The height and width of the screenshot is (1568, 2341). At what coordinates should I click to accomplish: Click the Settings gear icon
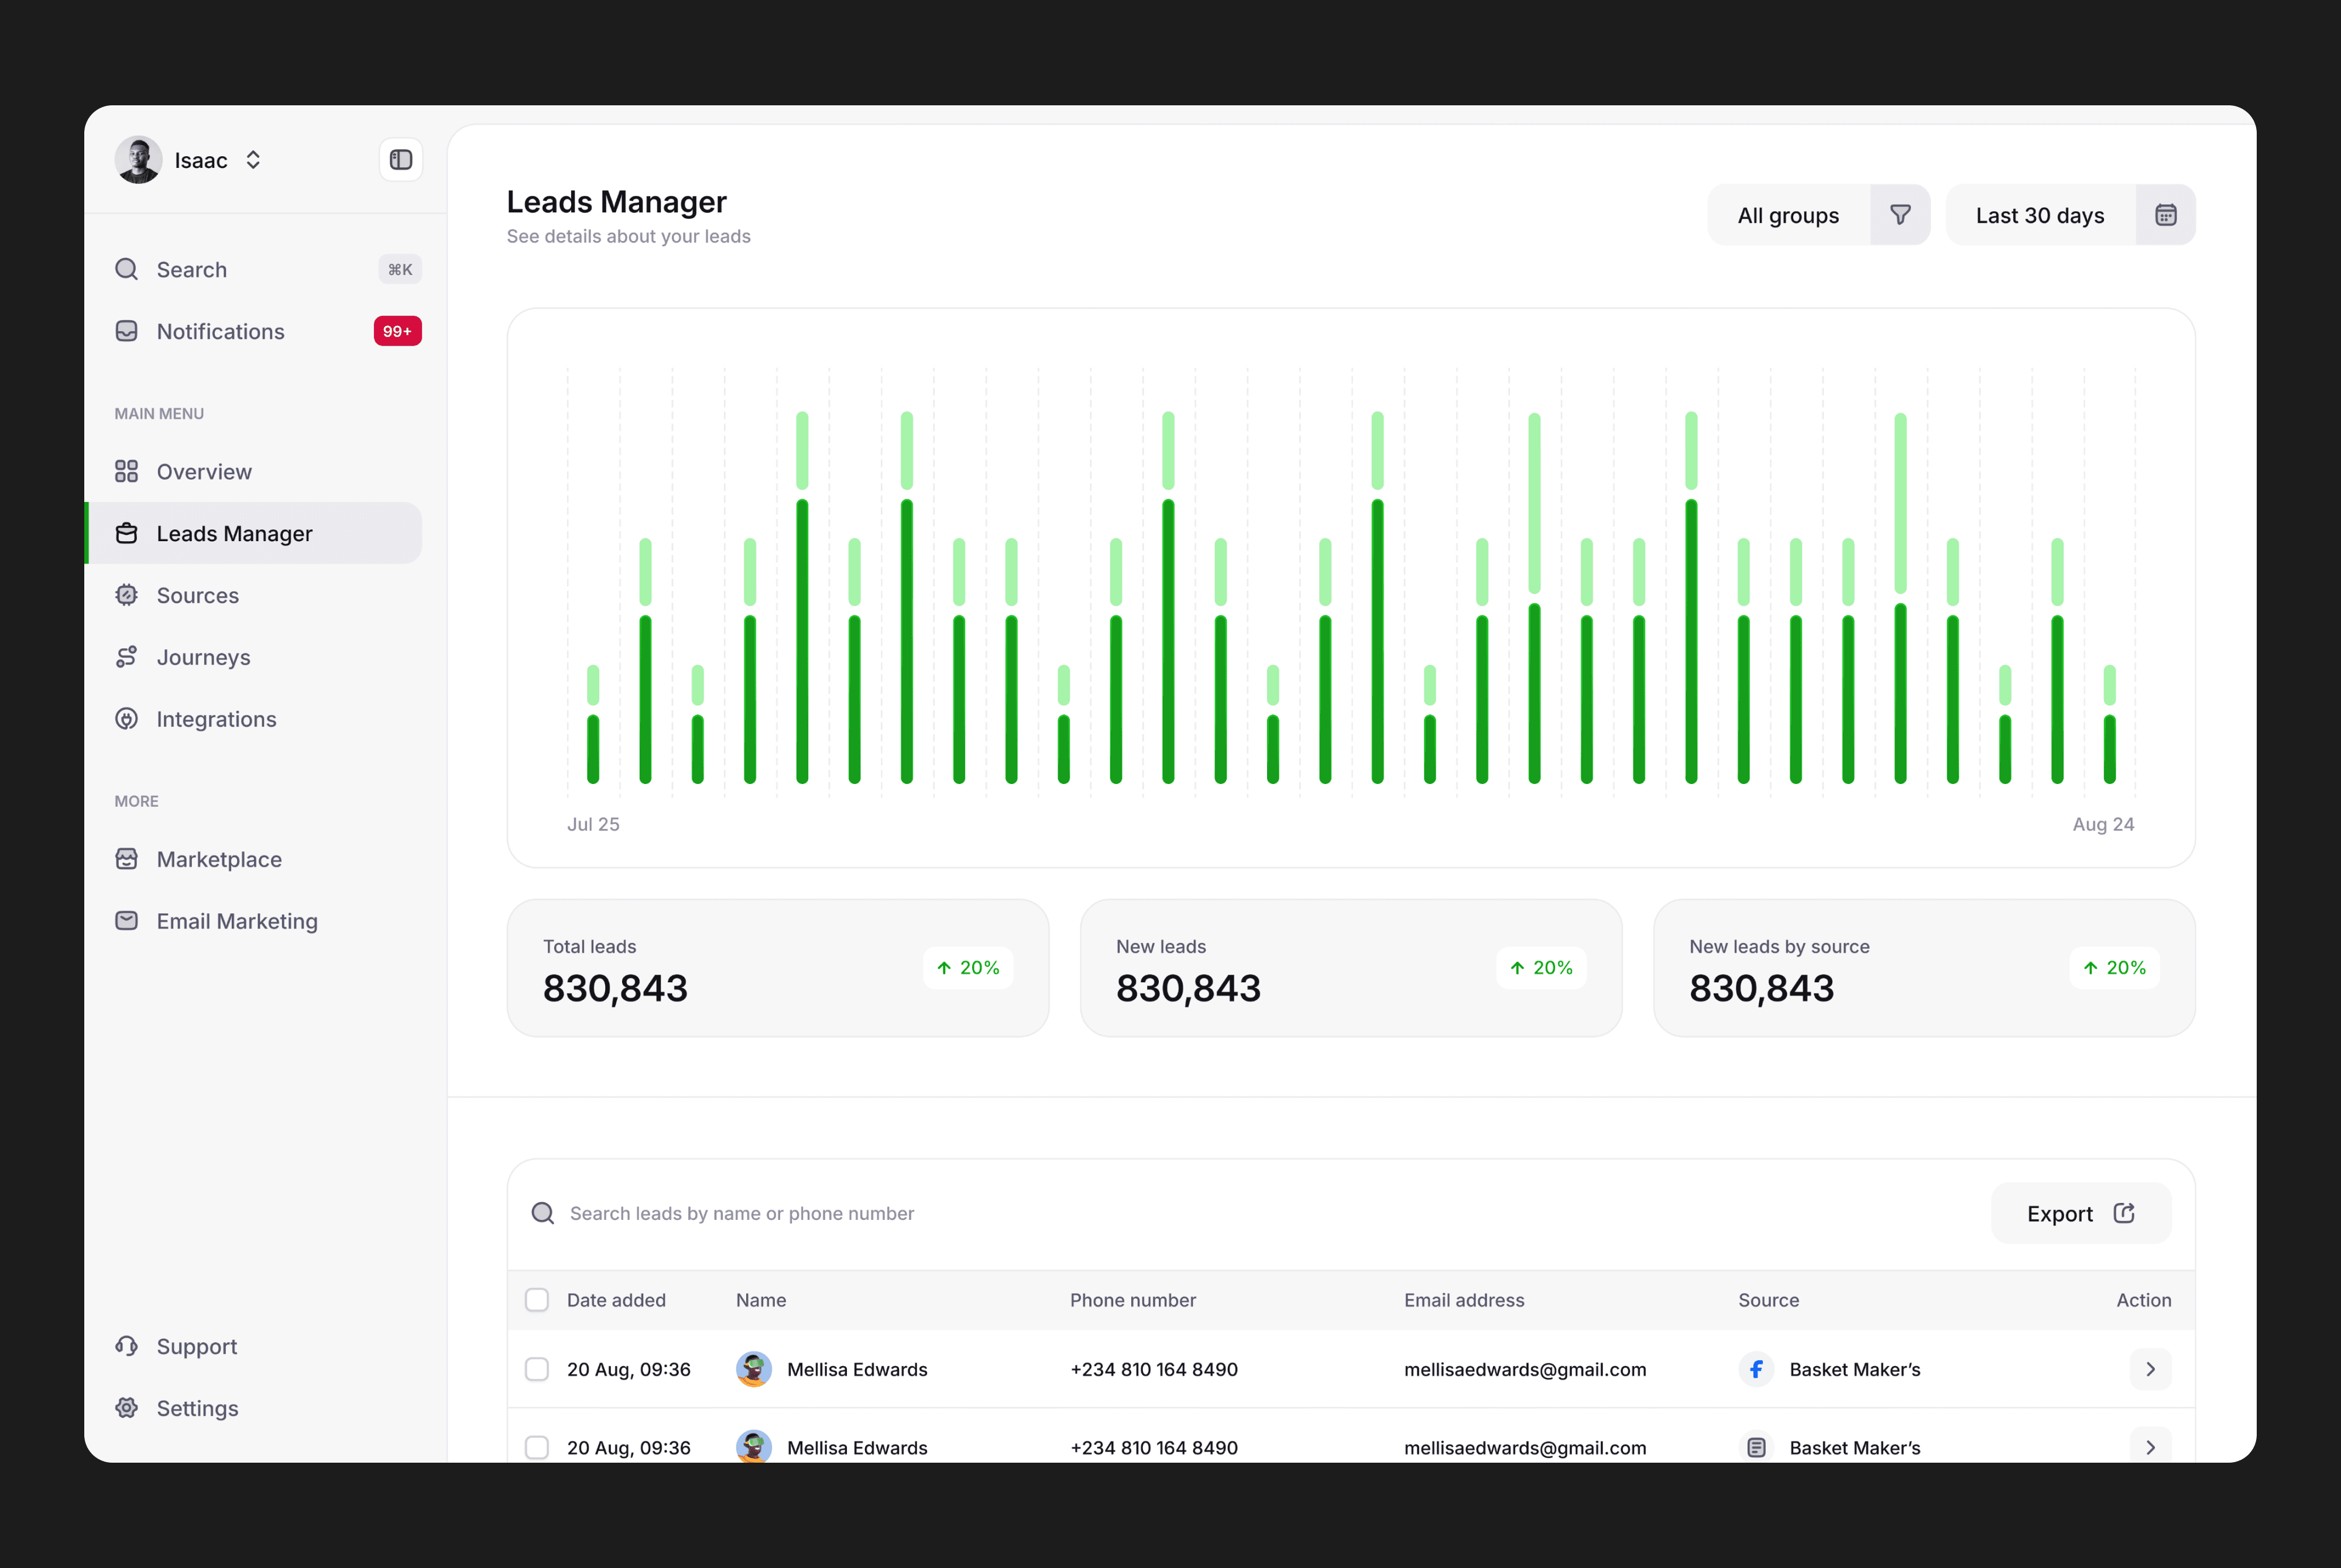tap(126, 1408)
